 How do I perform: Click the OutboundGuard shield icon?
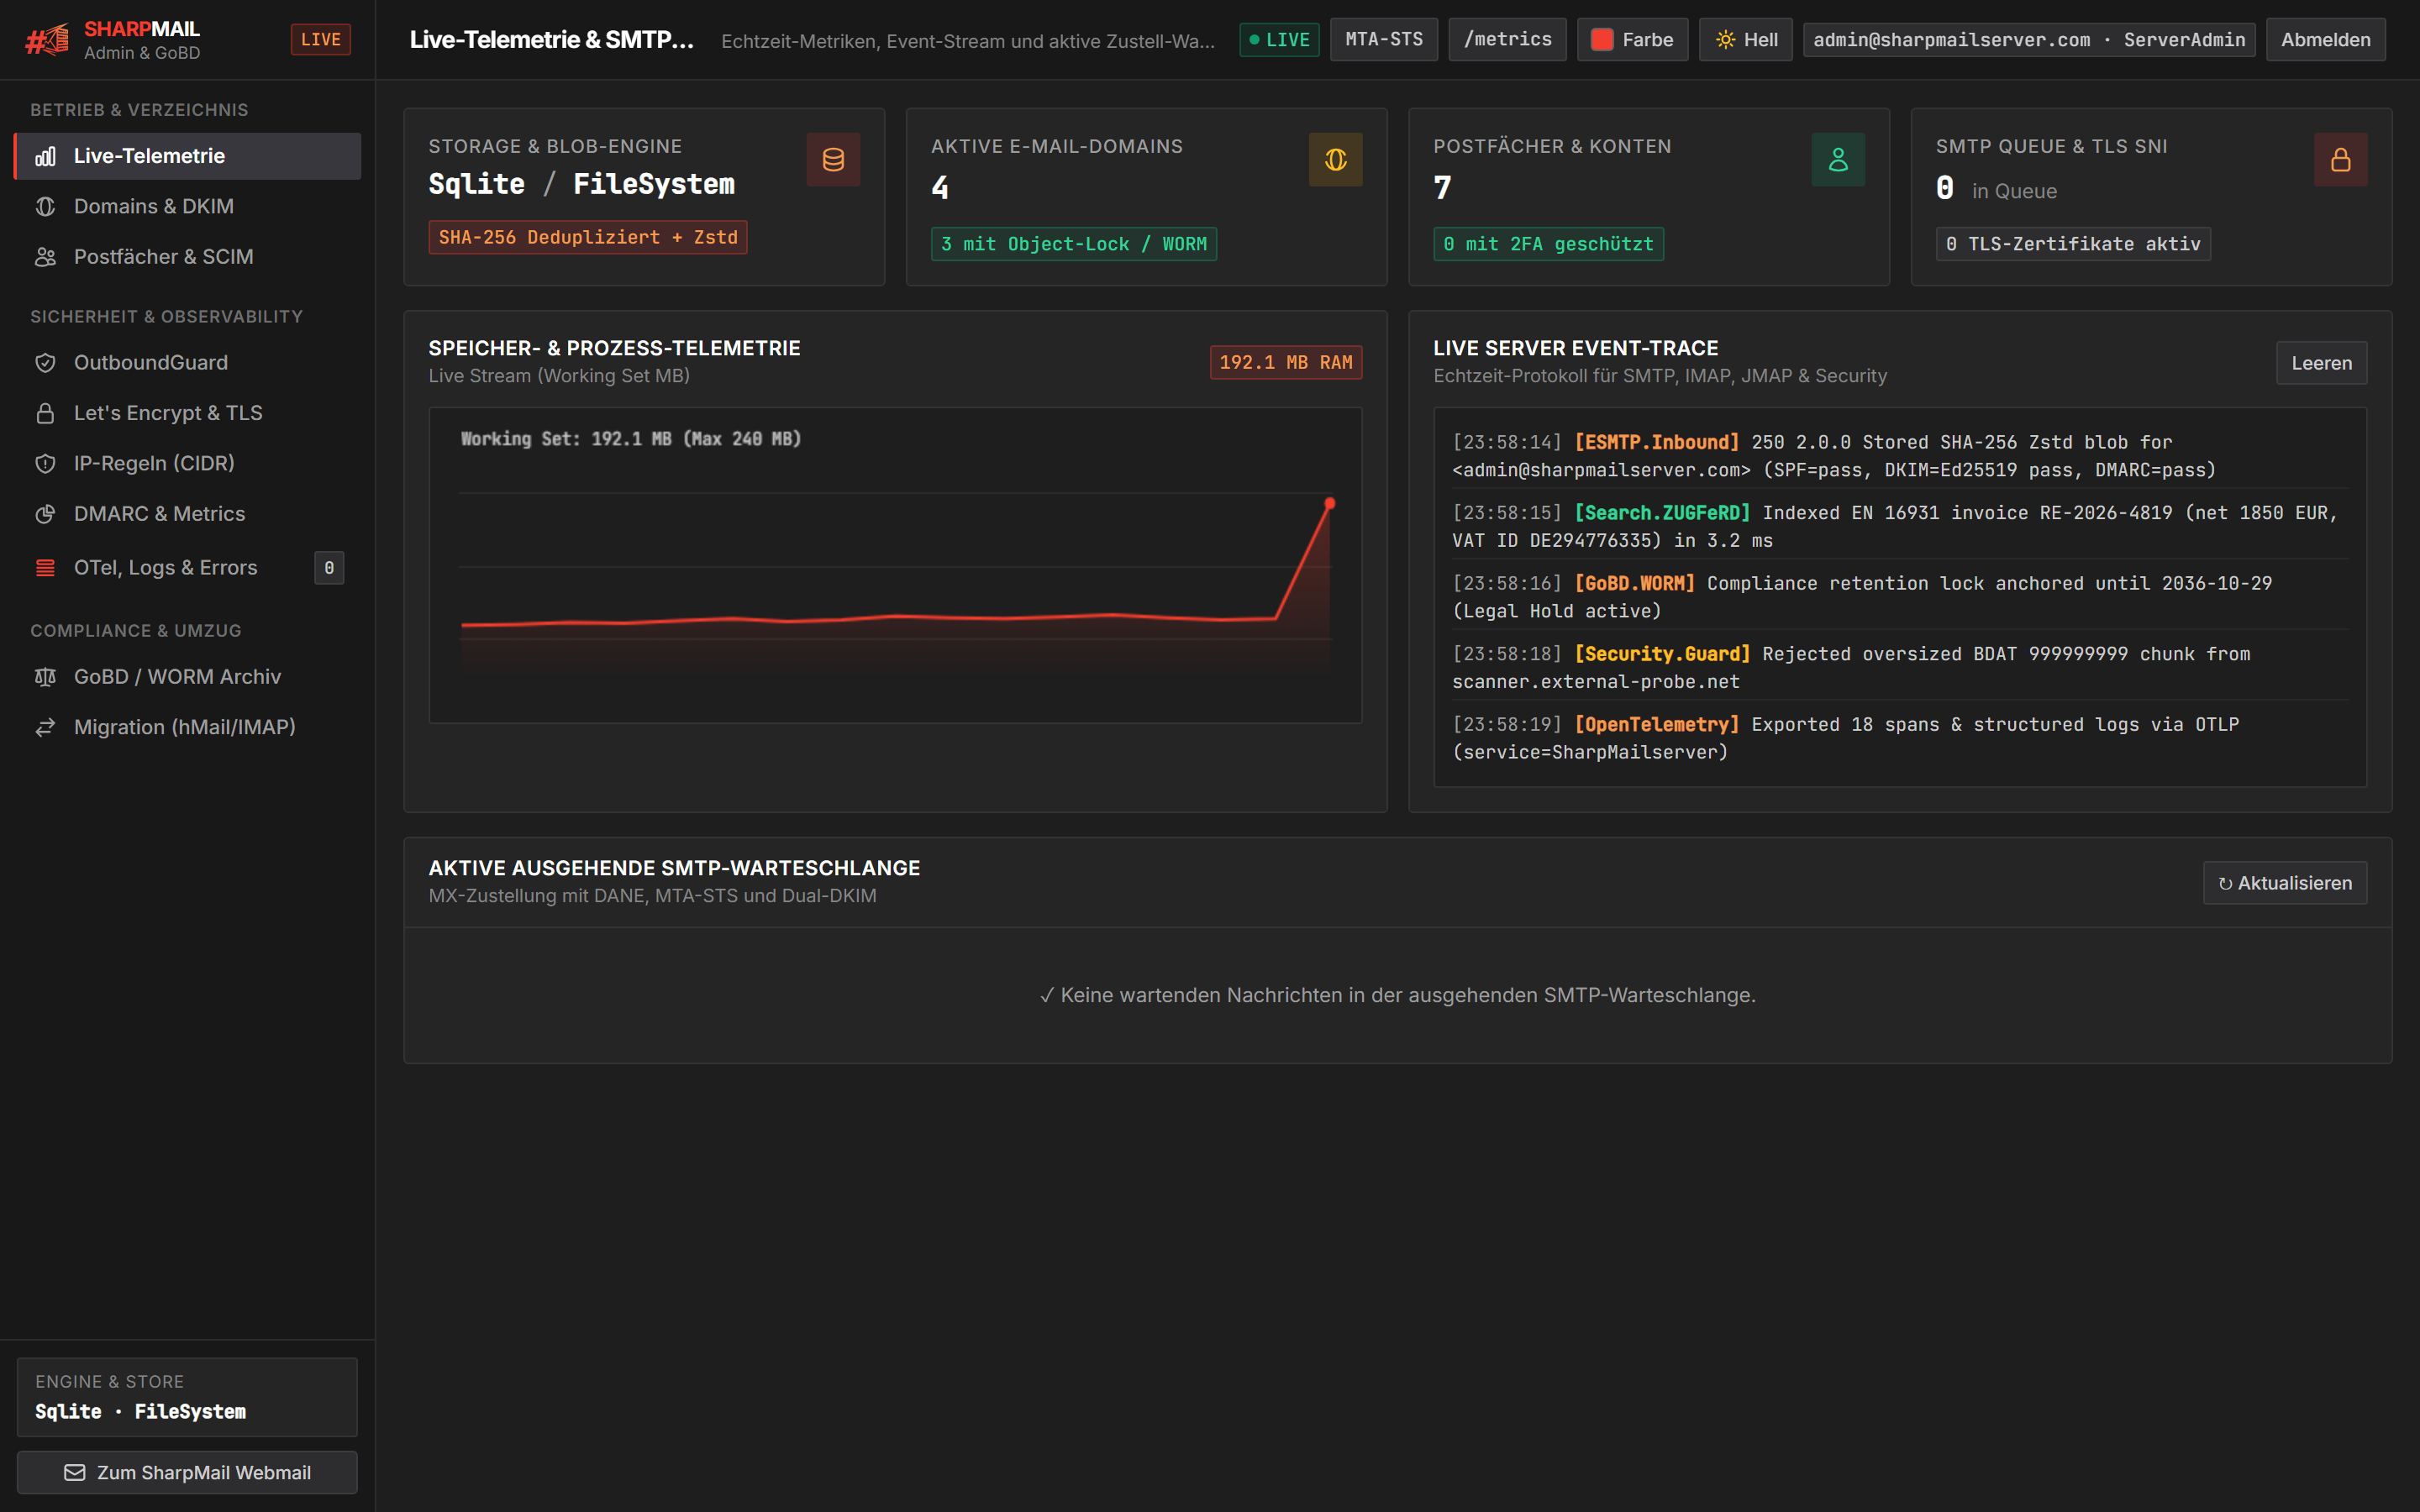pos(45,363)
